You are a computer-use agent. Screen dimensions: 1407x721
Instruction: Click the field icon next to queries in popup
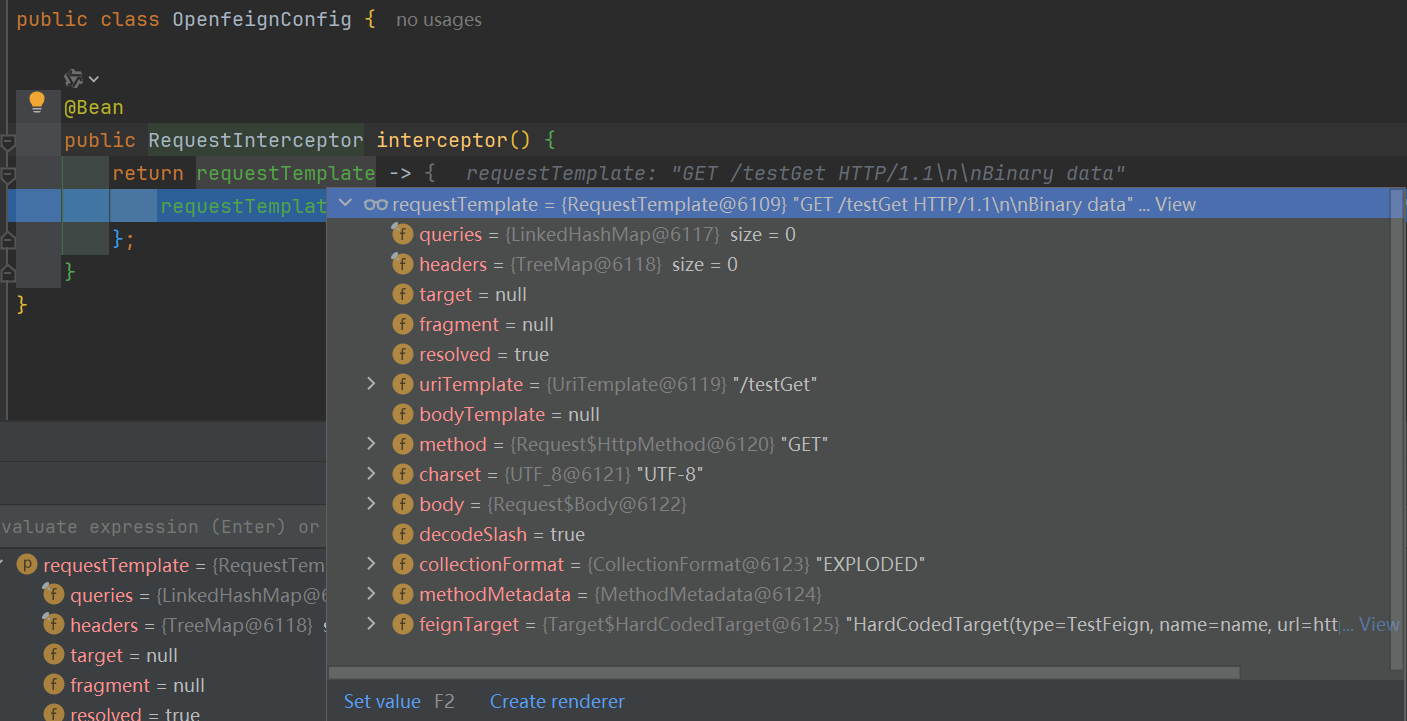point(402,234)
